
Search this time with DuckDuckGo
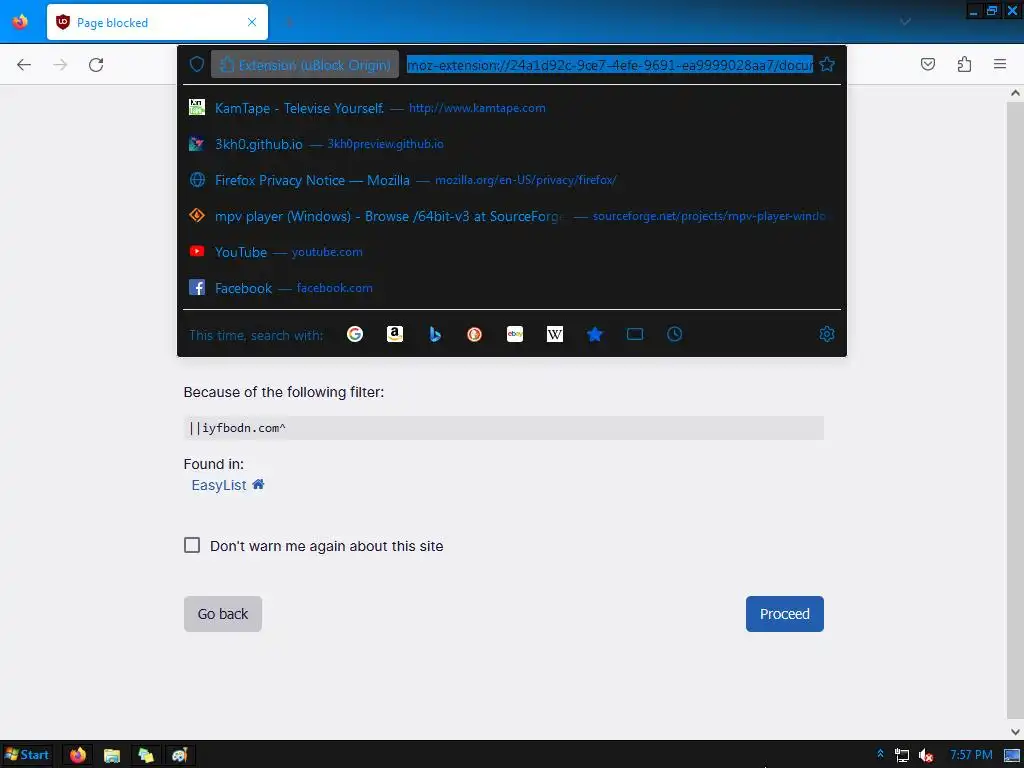click(x=475, y=334)
